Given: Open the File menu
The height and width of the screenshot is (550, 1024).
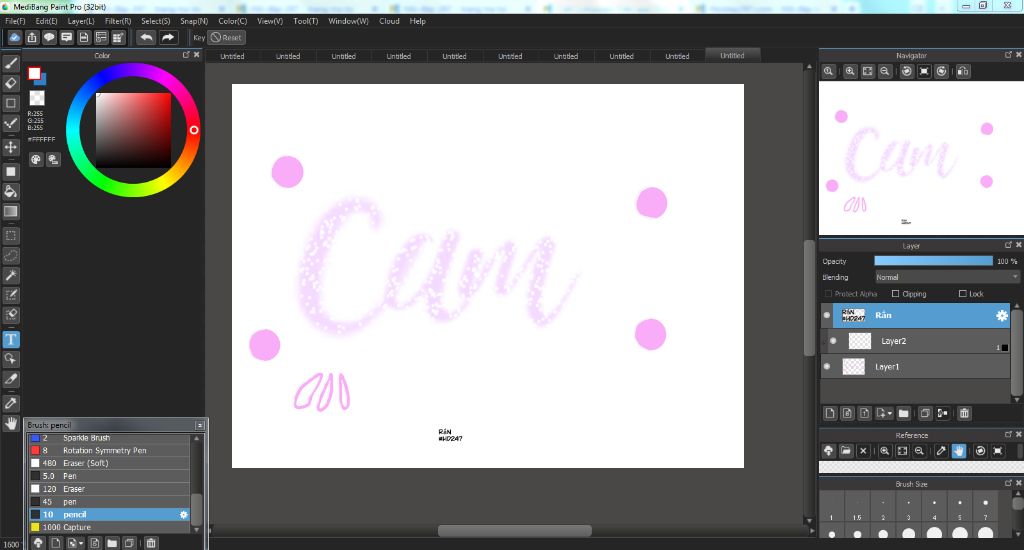Looking at the screenshot, I should (15, 21).
